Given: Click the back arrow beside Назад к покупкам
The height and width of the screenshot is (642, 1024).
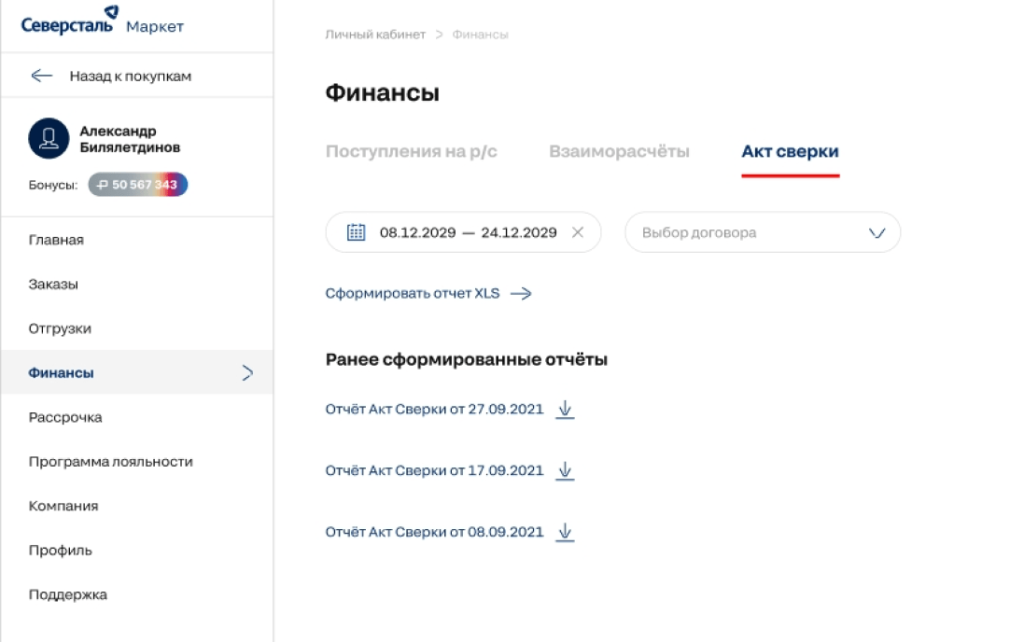Looking at the screenshot, I should tap(41, 76).
